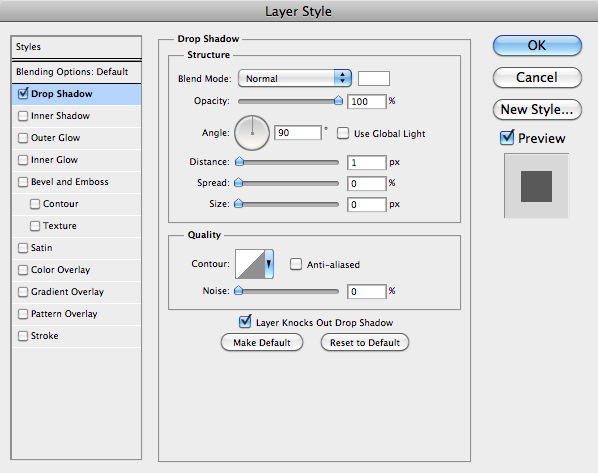Click the Angle dial control
The width and height of the screenshot is (598, 473).
point(252,133)
